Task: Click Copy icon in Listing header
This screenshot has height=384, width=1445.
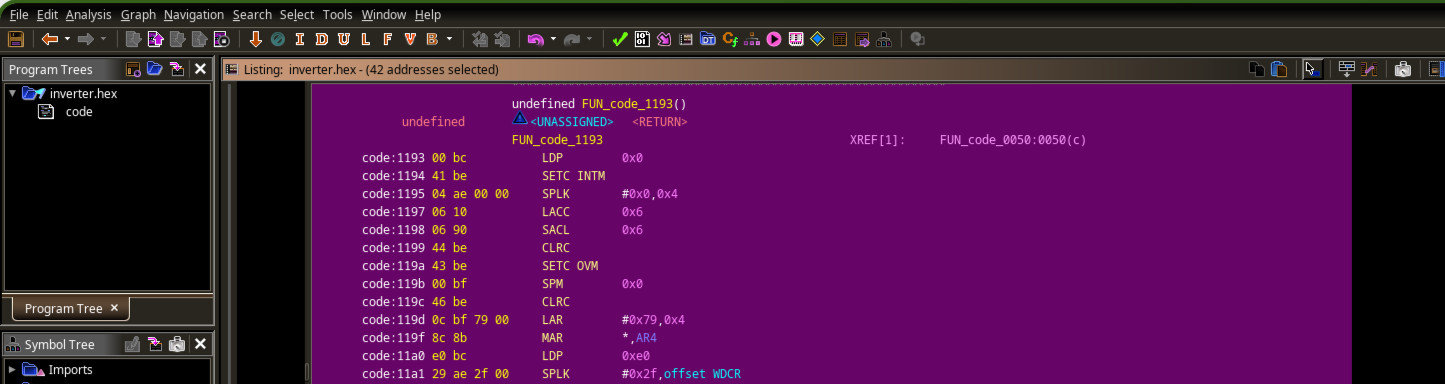Action: coord(1257,69)
